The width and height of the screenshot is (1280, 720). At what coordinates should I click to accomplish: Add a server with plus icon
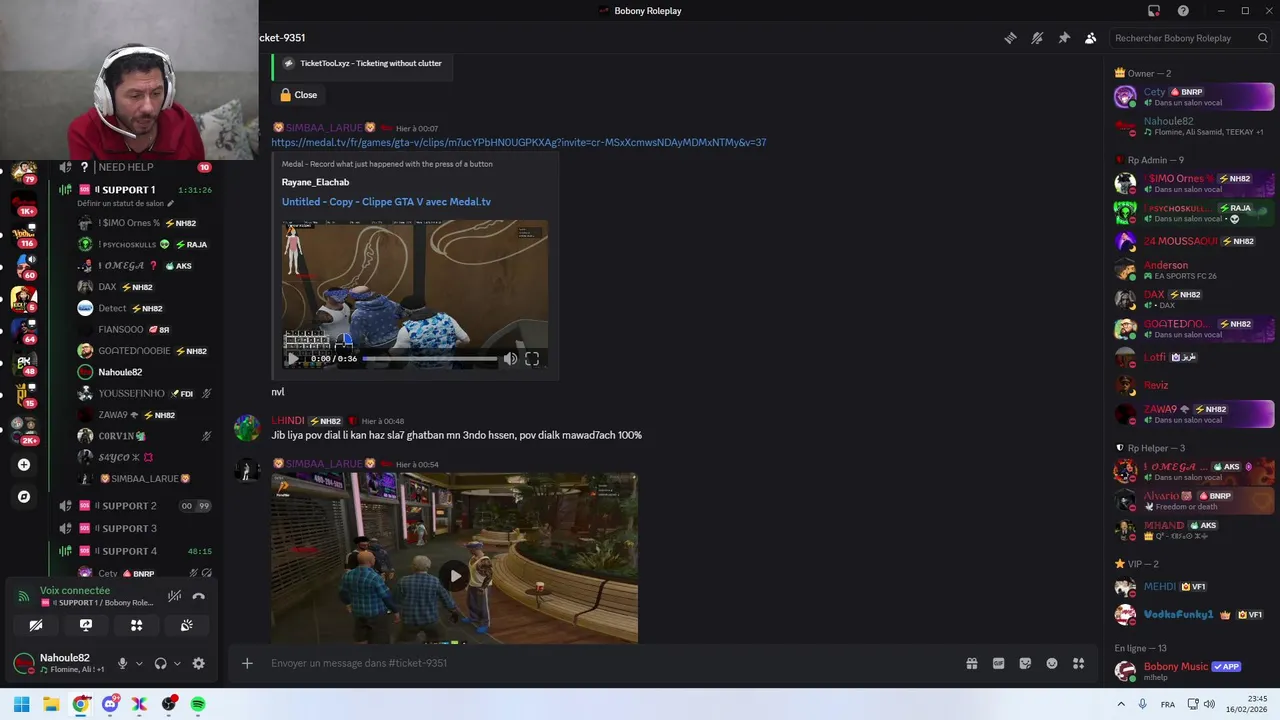pyautogui.click(x=24, y=465)
